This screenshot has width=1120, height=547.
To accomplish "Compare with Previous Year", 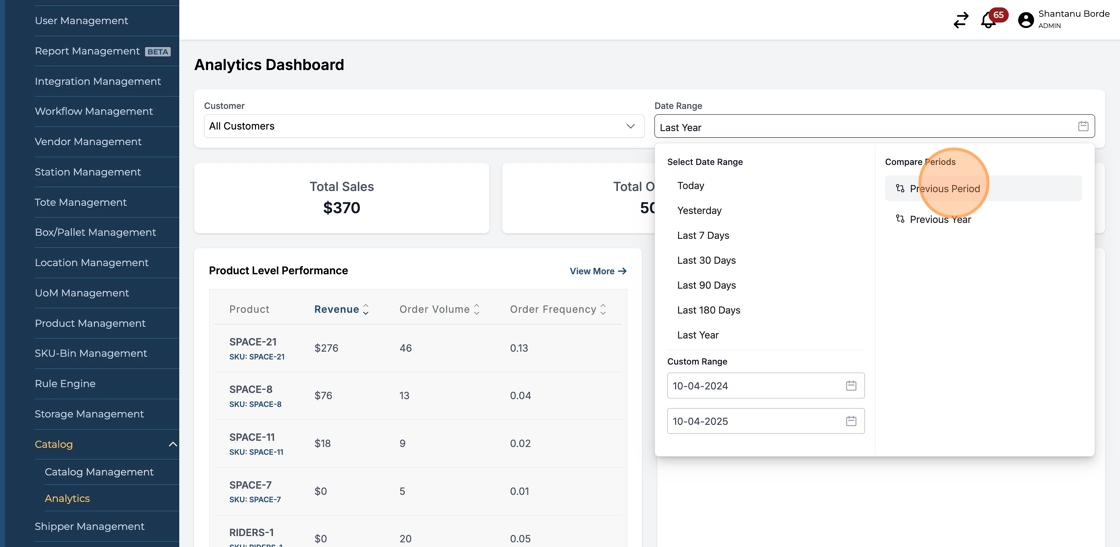I will tap(940, 220).
